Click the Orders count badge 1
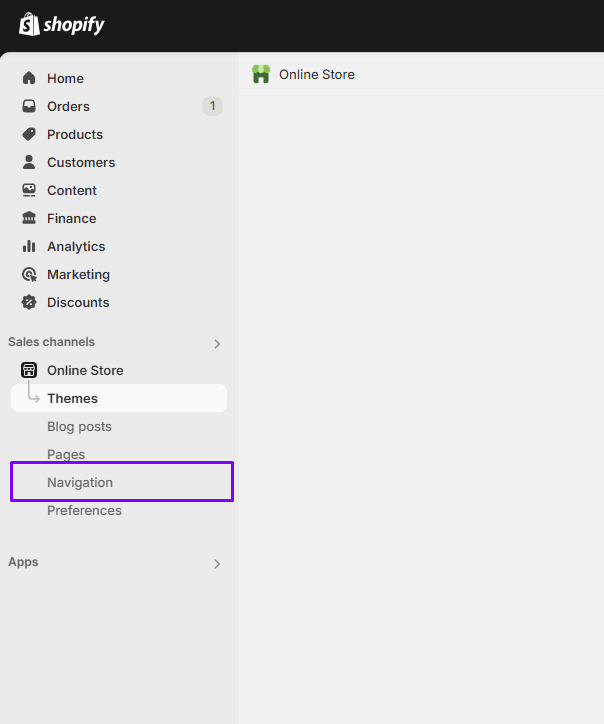604x724 pixels. pyautogui.click(x=212, y=106)
